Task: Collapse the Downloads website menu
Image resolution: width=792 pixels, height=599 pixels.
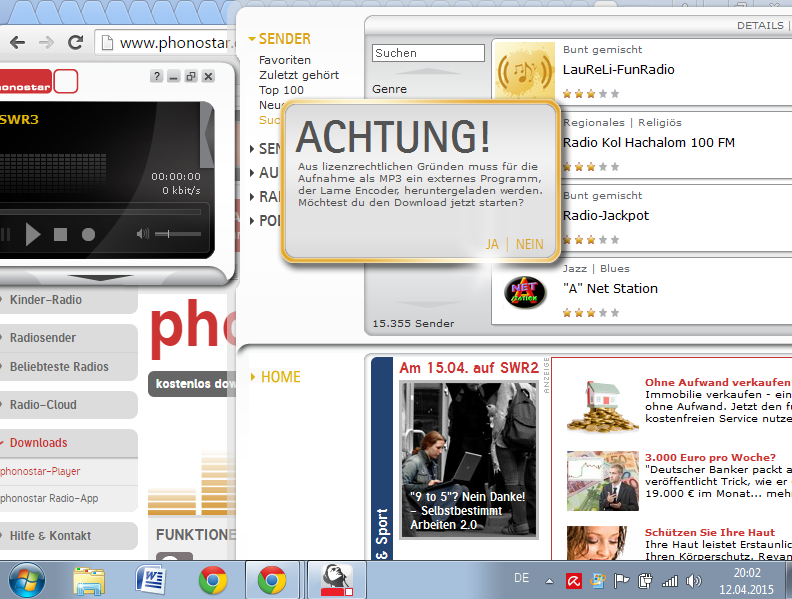Action: tap(38, 443)
